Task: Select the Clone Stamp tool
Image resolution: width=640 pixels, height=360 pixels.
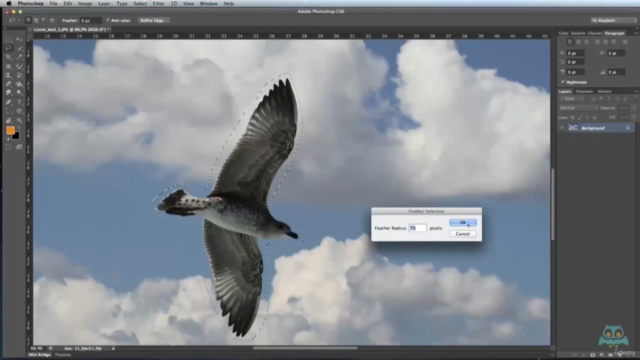Action: (x=8, y=75)
